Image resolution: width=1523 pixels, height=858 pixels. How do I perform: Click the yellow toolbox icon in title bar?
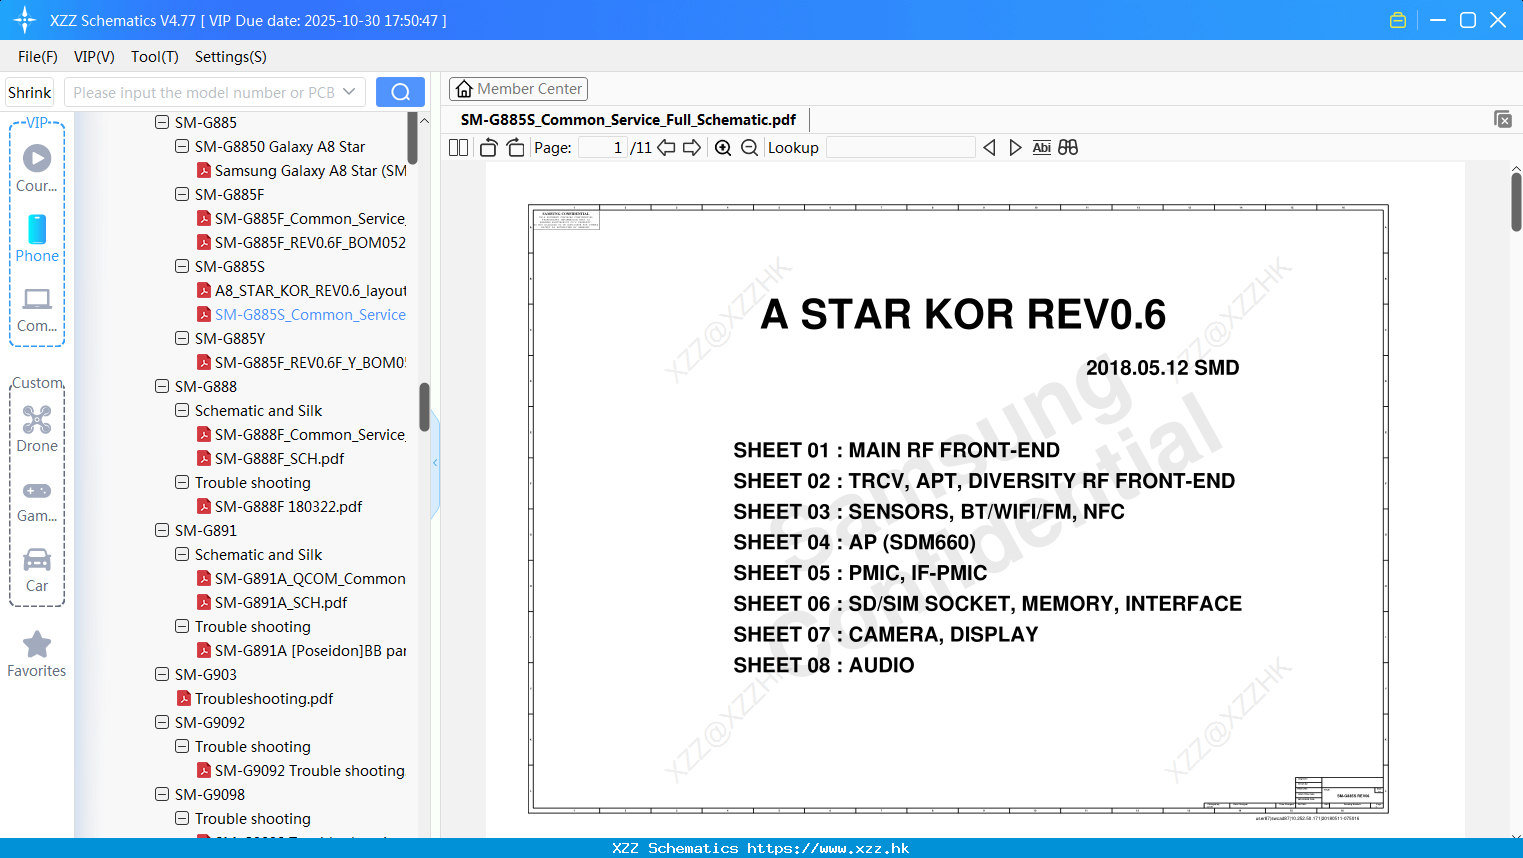click(1398, 20)
